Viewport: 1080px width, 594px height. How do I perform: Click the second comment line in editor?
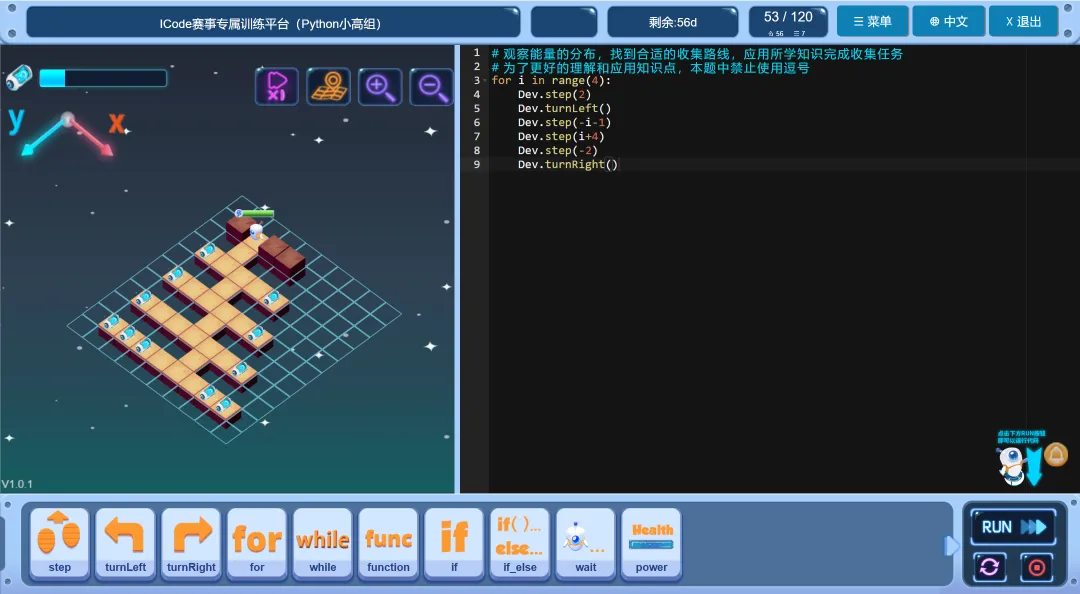[x=650, y=68]
